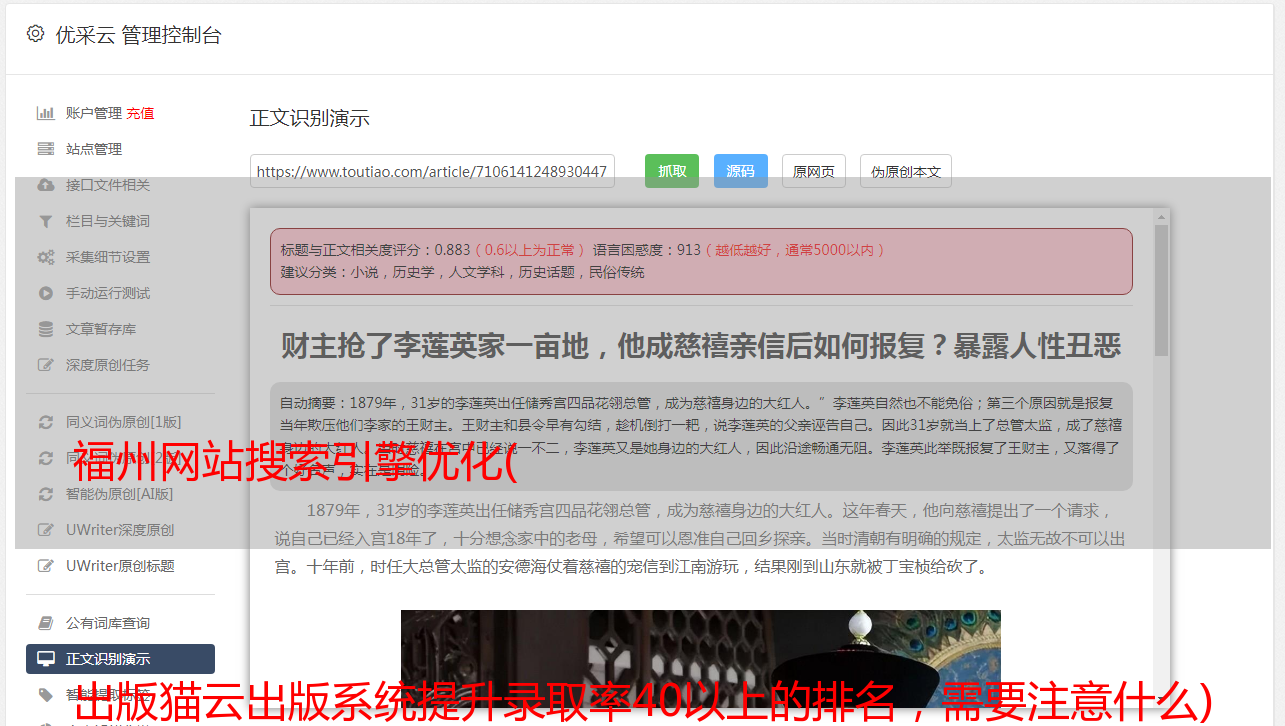Image resolution: width=1285 pixels, height=726 pixels.
Task: Click the green 抓取 button
Action: coord(672,171)
